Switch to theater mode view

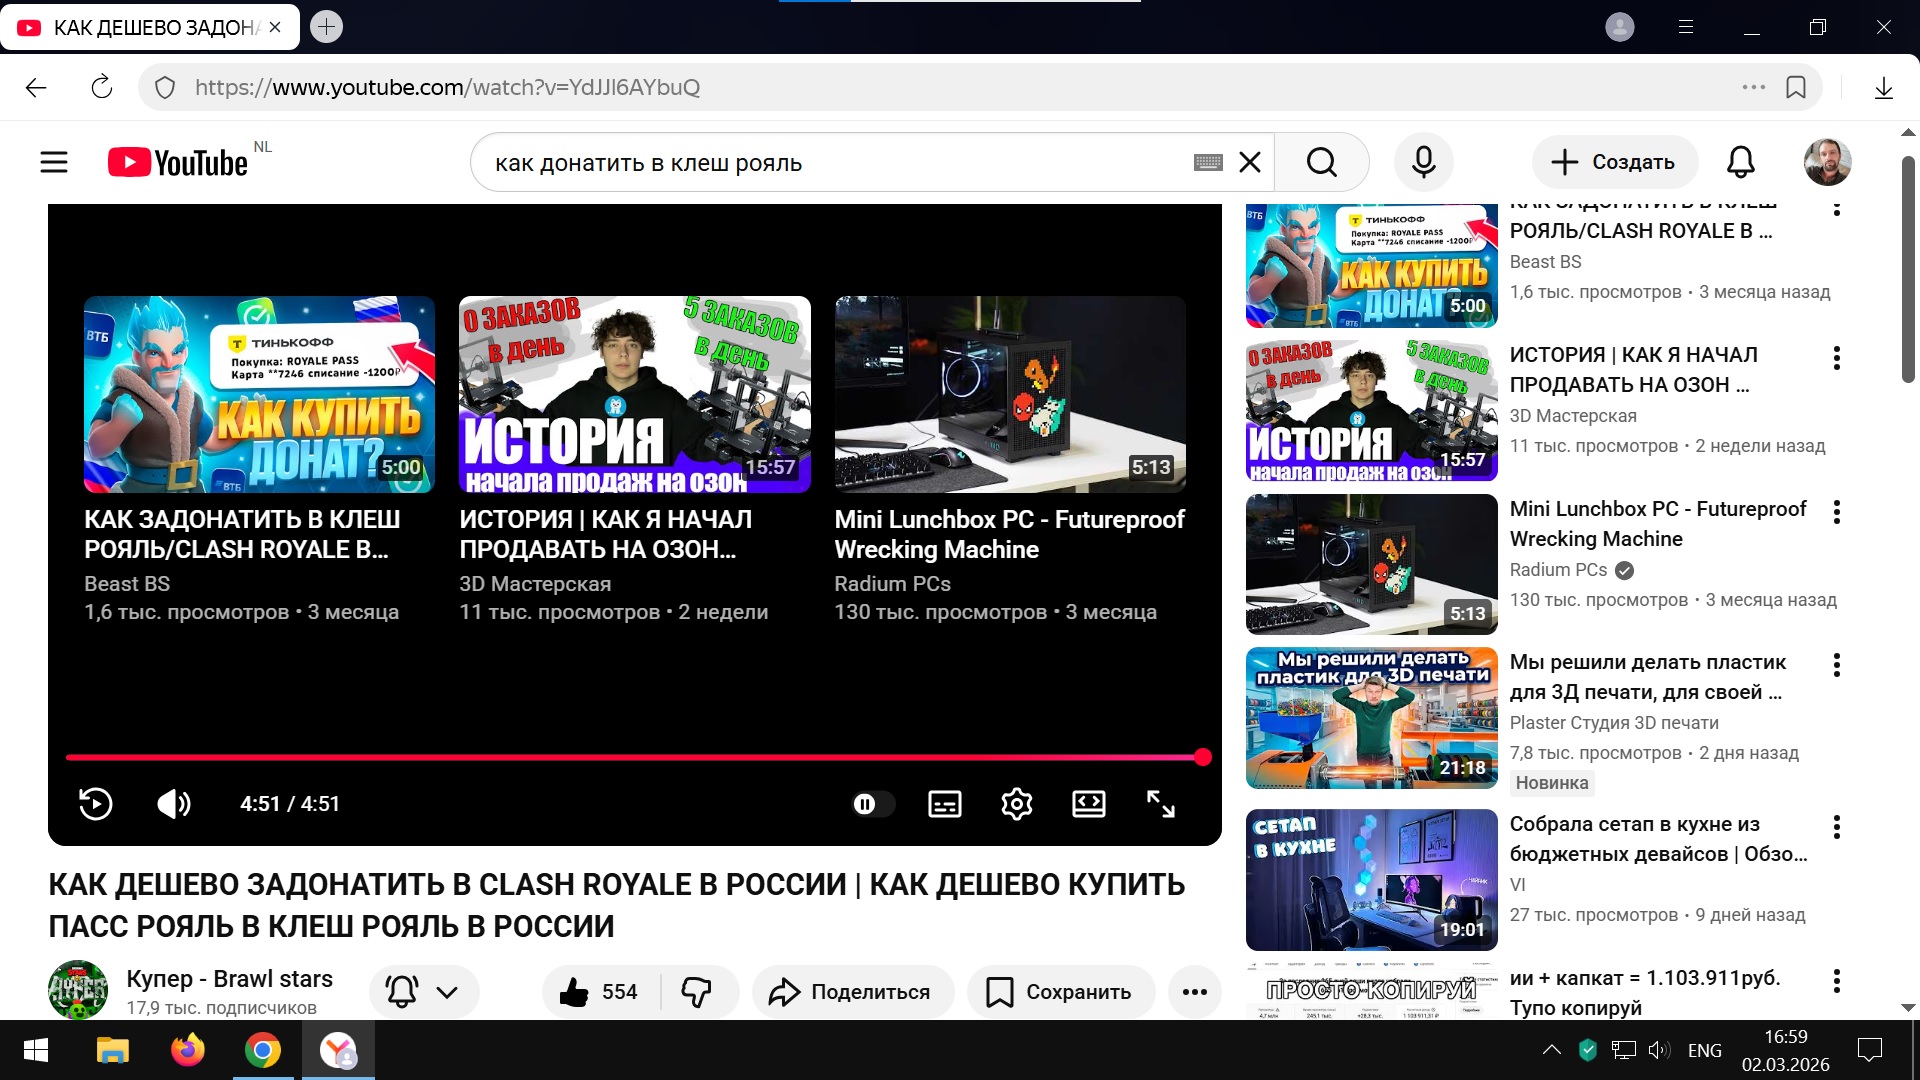1088,804
